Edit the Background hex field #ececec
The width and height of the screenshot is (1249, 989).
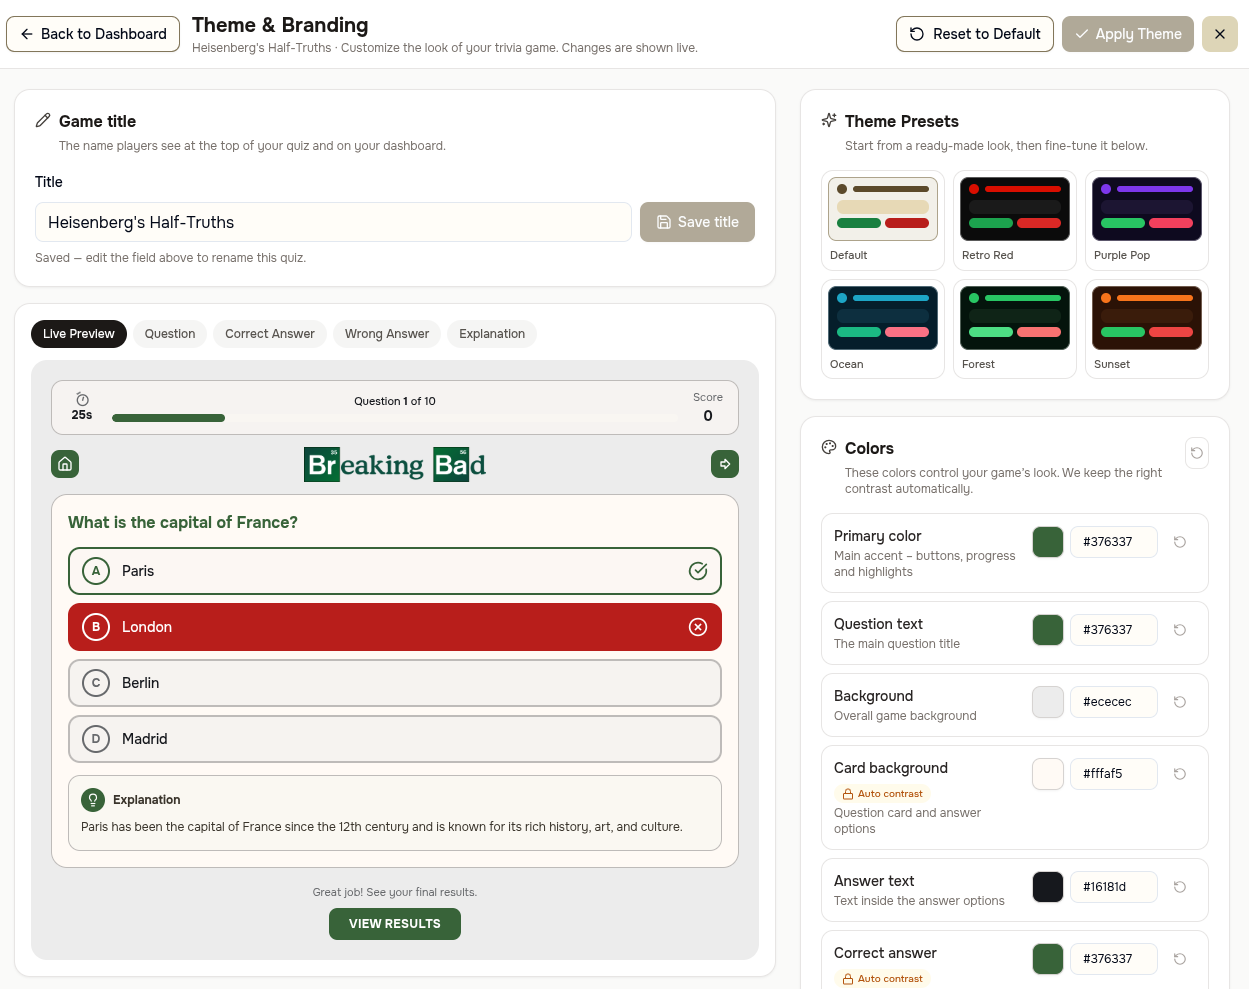[x=1114, y=702]
